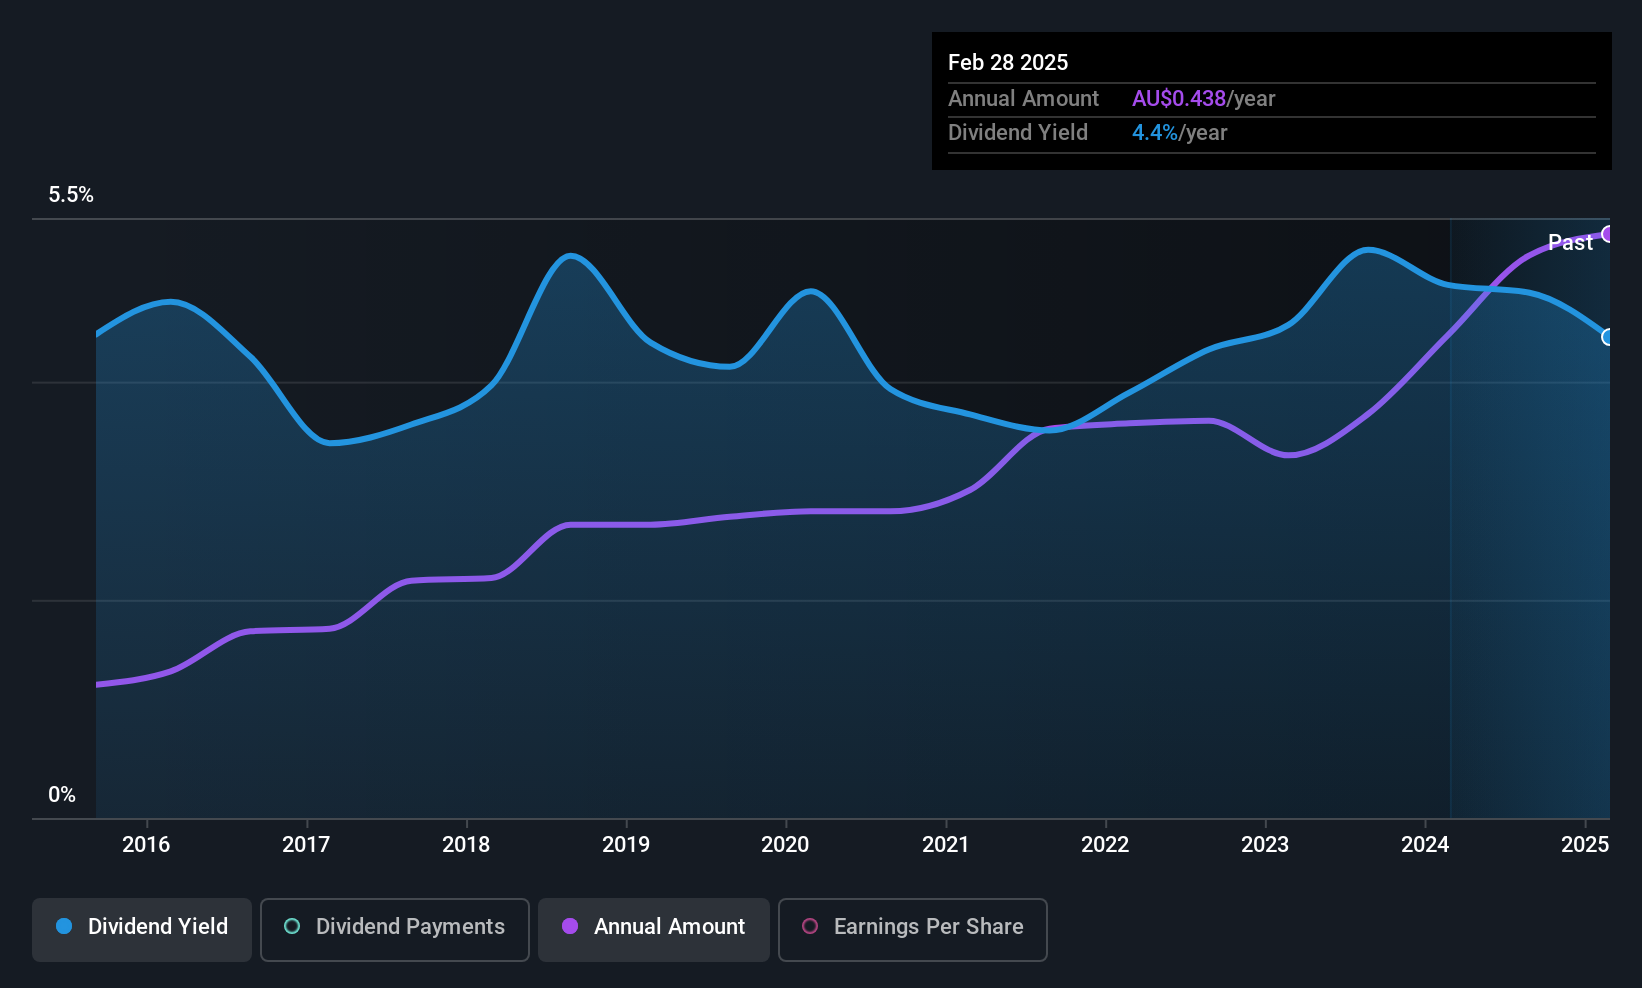The height and width of the screenshot is (988, 1642).
Task: Click the purple Annual Amount line endpoint marker
Action: tap(1608, 234)
